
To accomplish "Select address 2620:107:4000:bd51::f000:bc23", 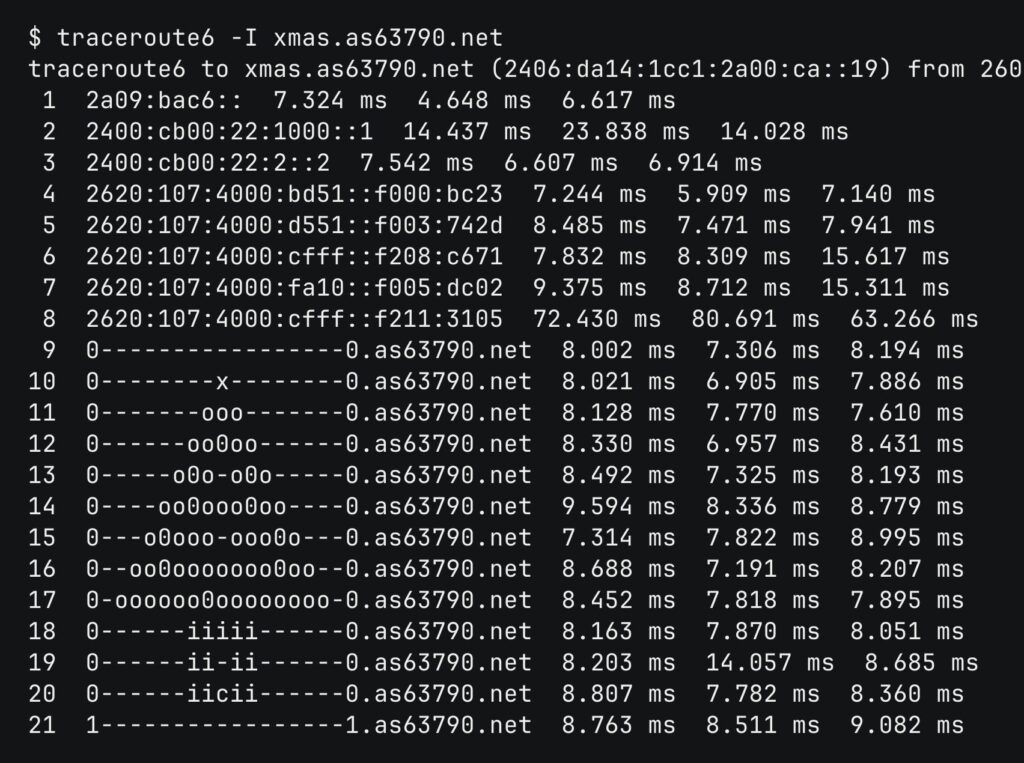I will pyautogui.click(x=294, y=194).
